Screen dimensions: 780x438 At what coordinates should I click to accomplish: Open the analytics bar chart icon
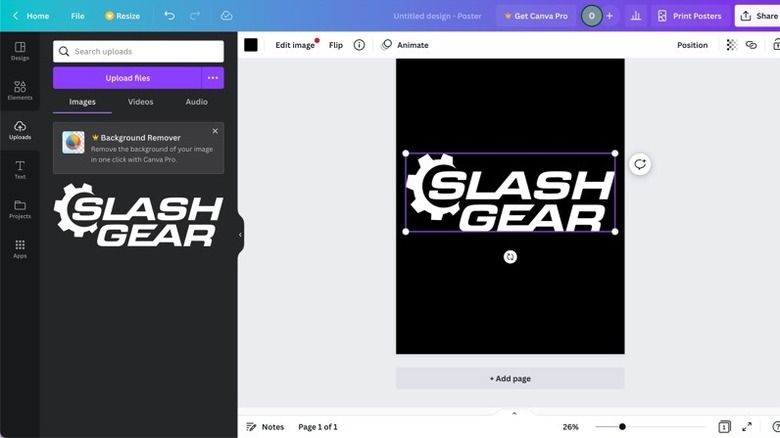636,16
